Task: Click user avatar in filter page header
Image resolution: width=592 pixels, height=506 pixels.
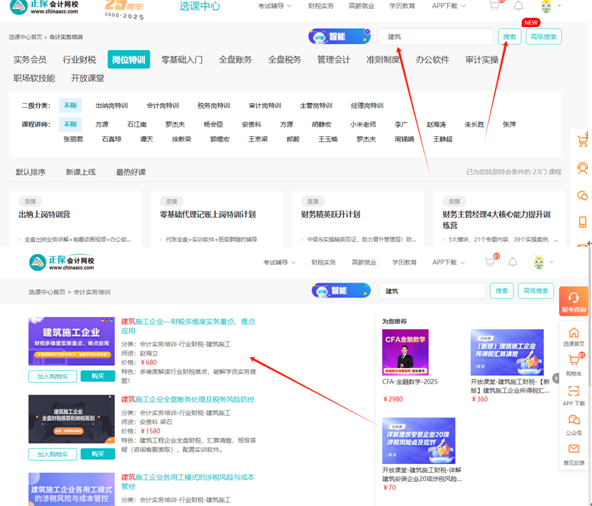Action: [x=546, y=6]
